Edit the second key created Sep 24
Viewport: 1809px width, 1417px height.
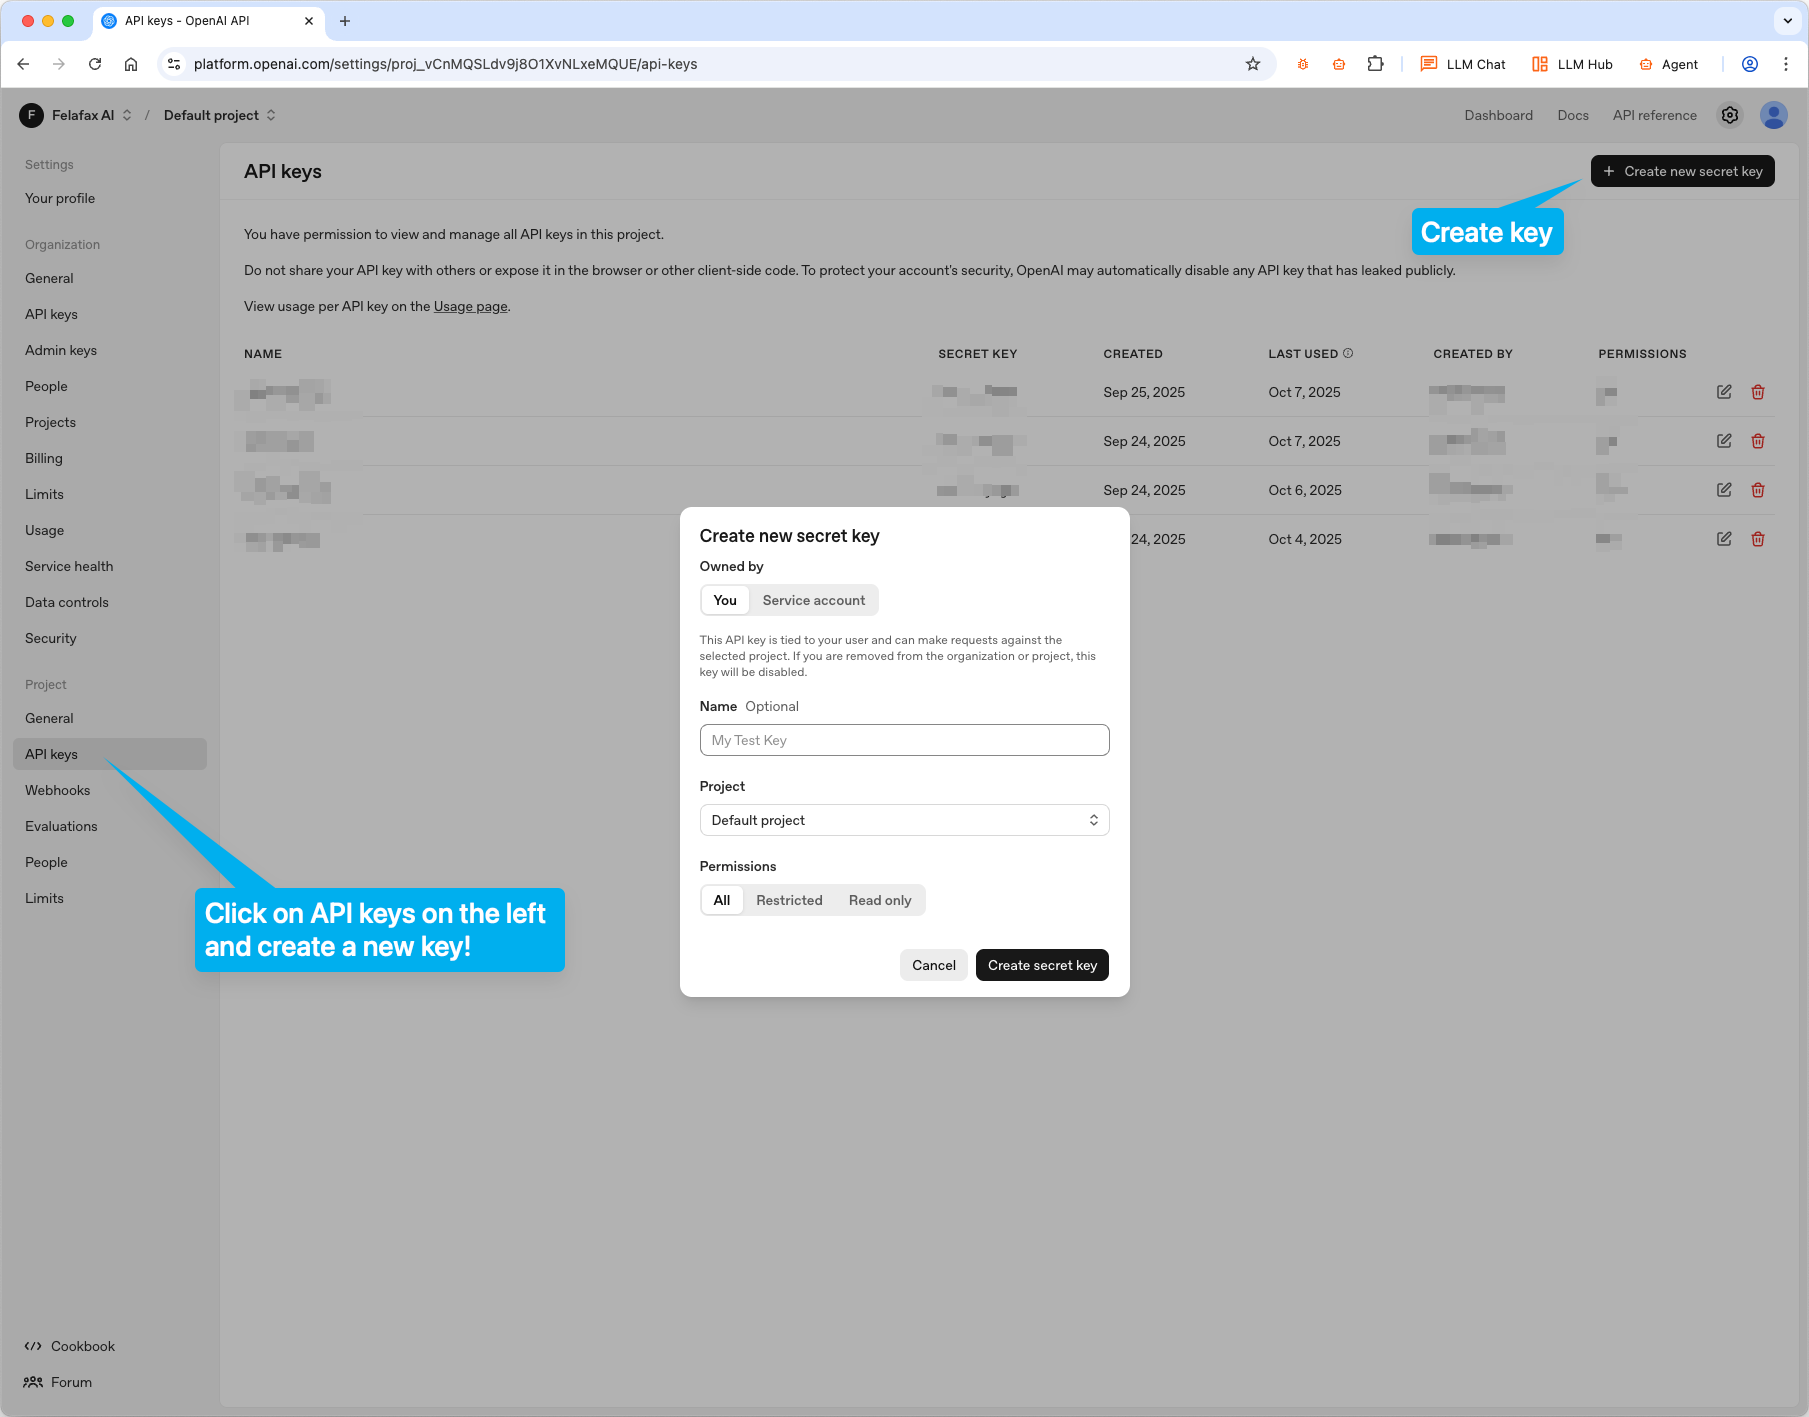tap(1724, 490)
